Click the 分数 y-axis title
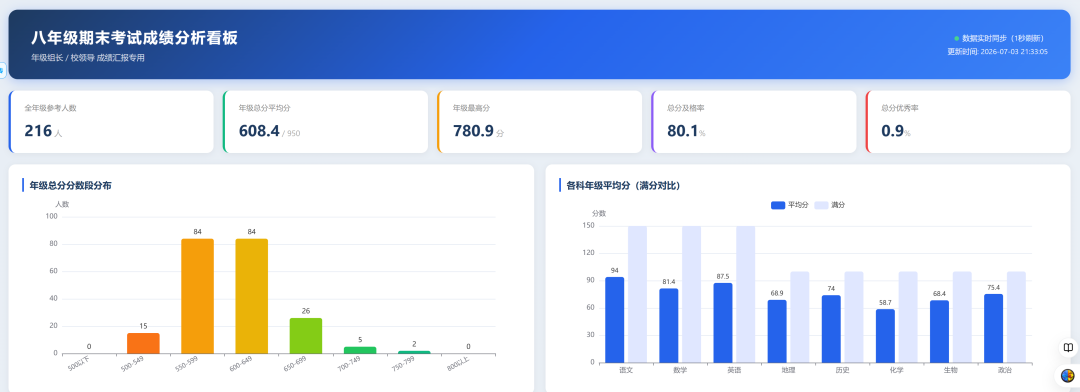 pyautogui.click(x=599, y=214)
